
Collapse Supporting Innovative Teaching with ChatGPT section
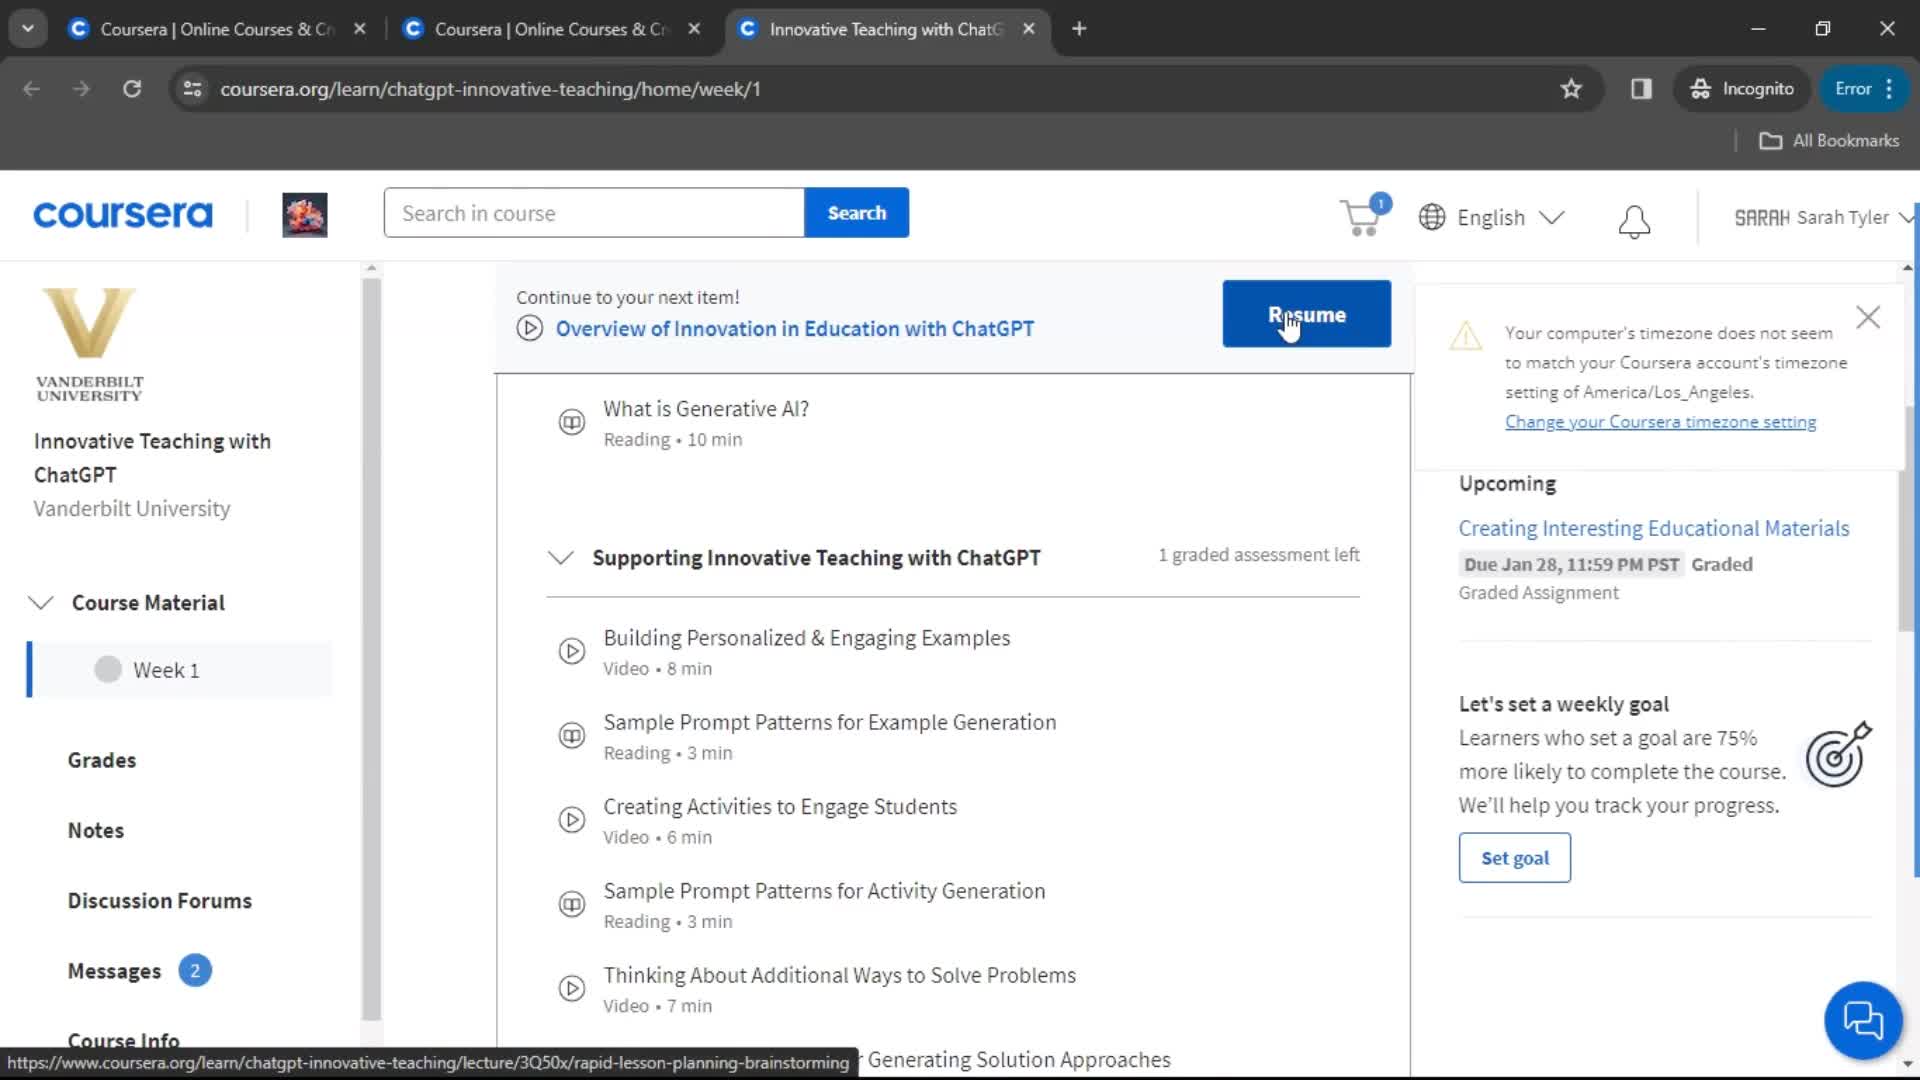click(x=561, y=558)
